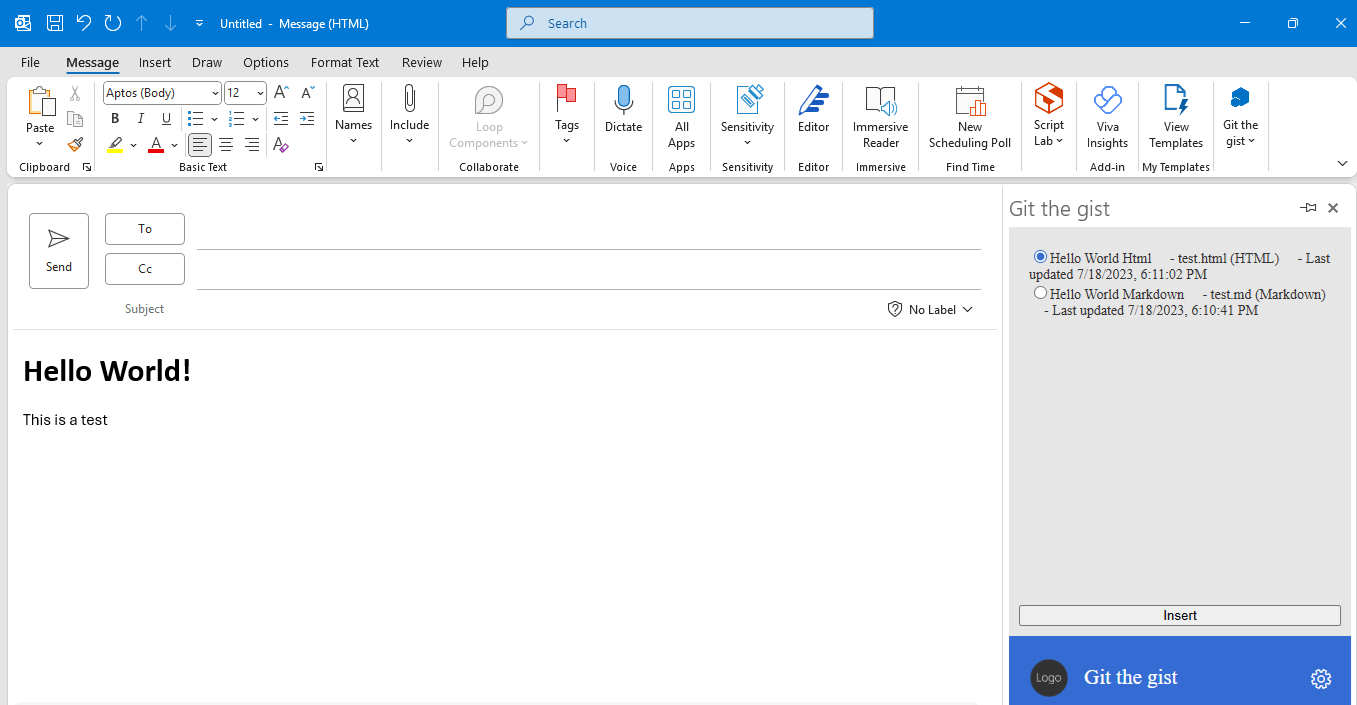Click the Insert button in Git the gist
Viewport: 1357px width, 705px height.
(x=1179, y=615)
